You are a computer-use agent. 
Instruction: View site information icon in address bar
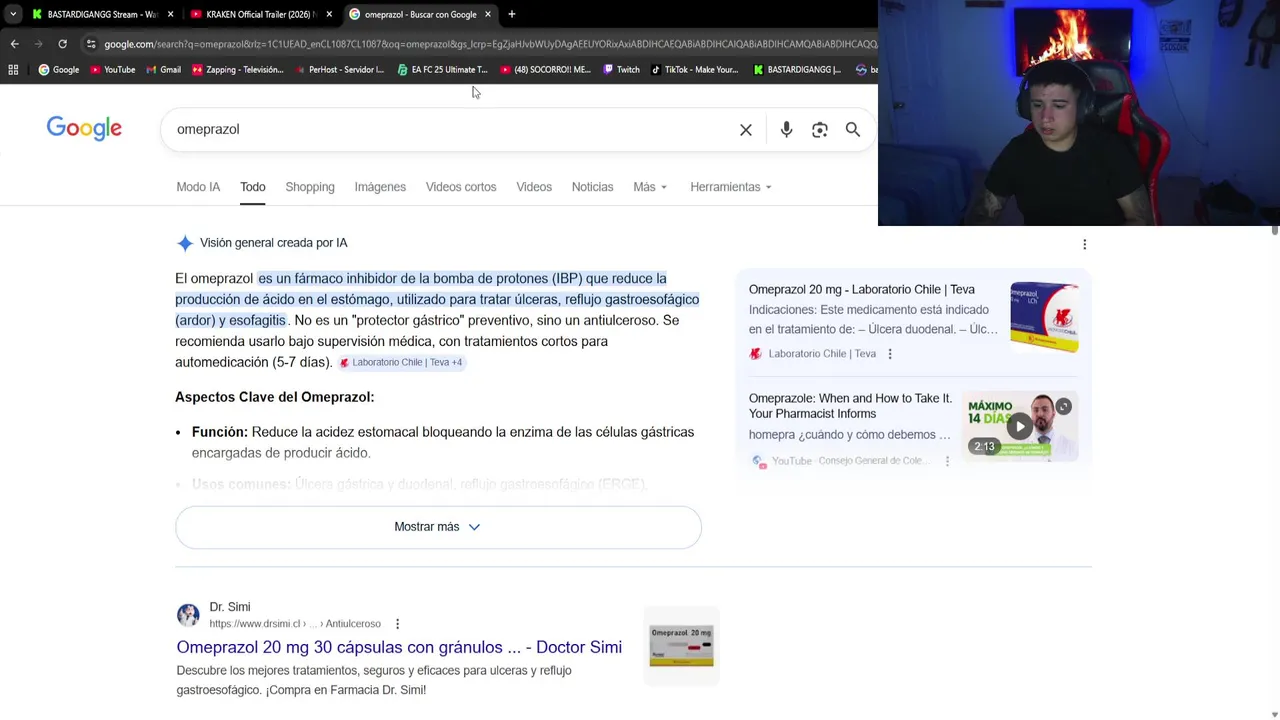pos(91,44)
